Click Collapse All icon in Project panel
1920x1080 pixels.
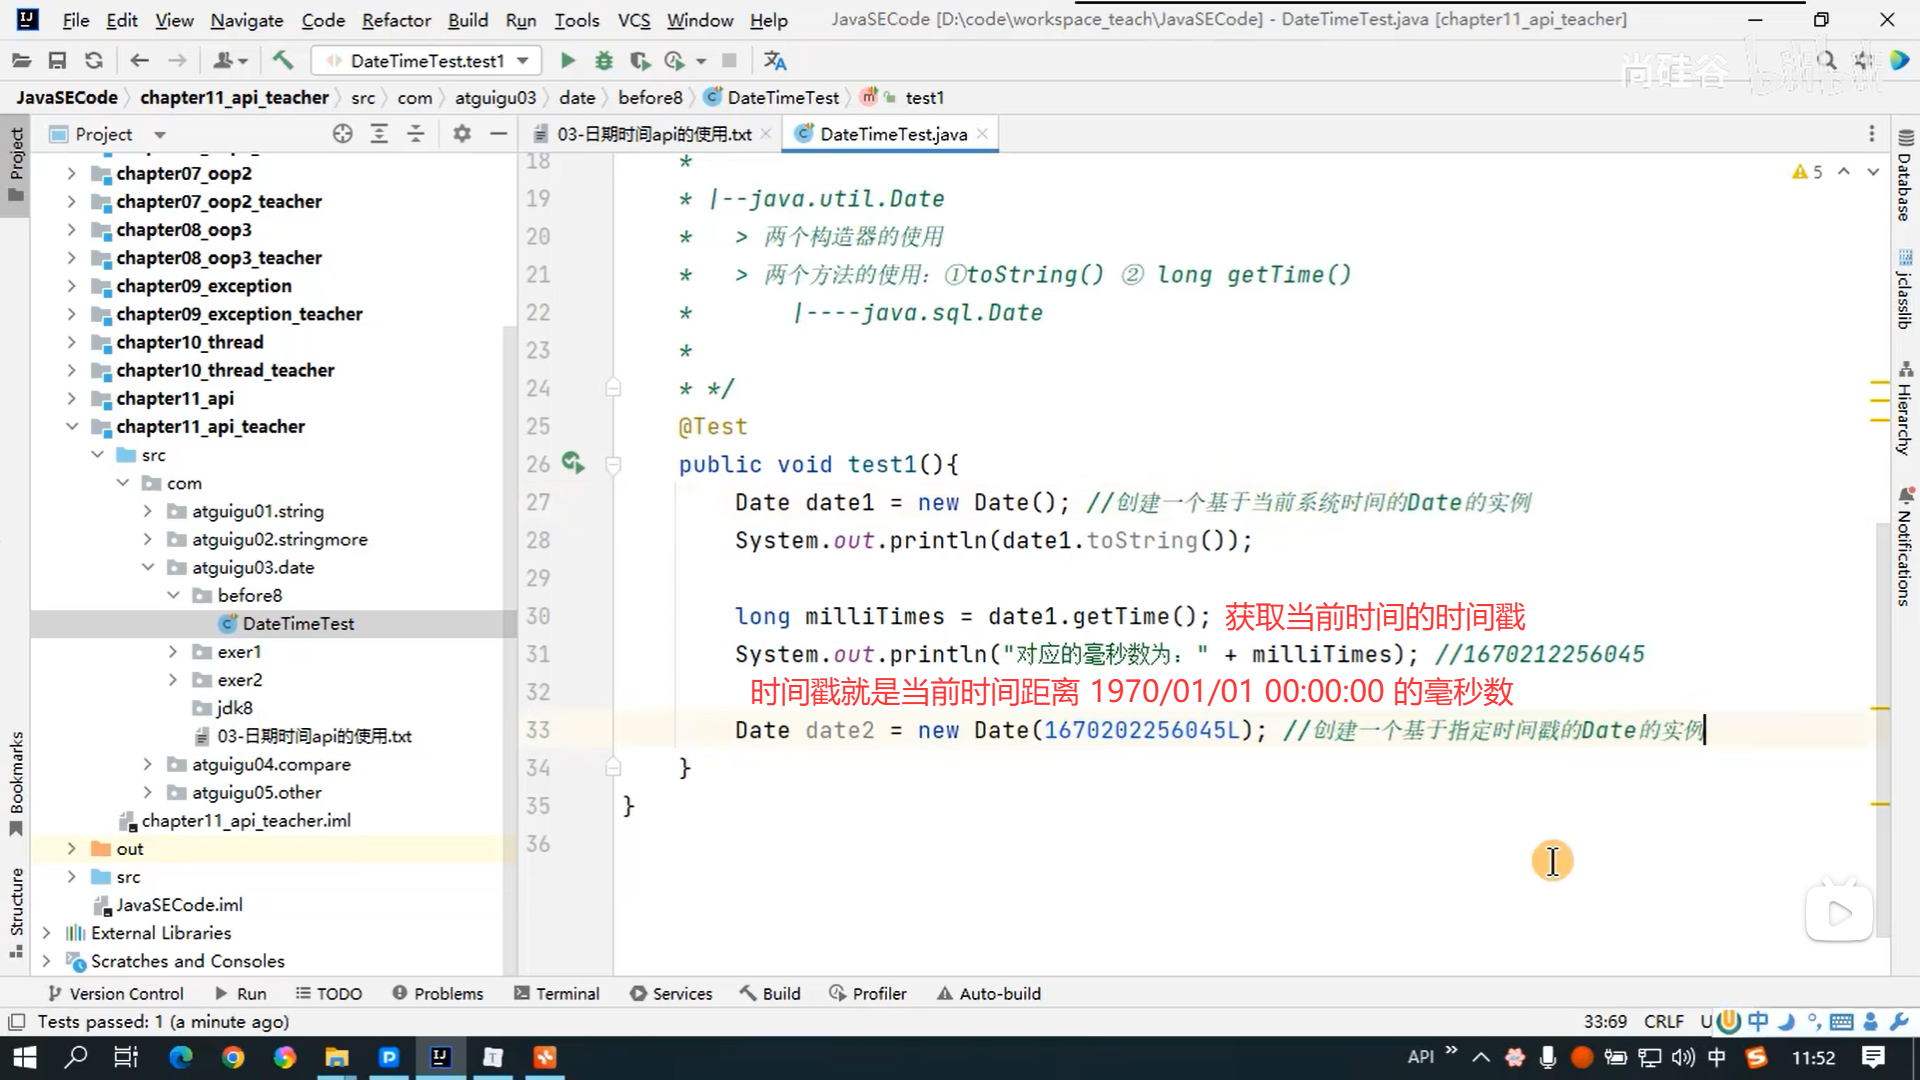click(416, 134)
